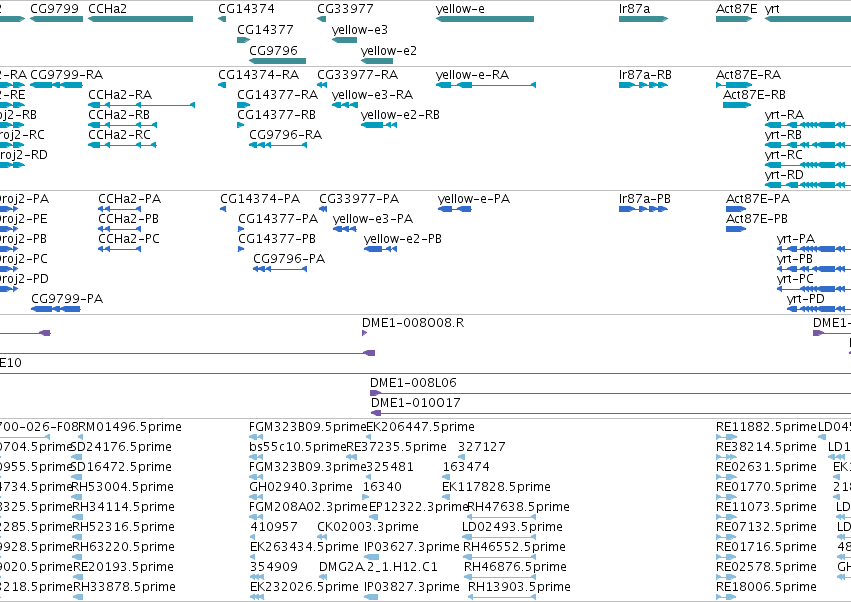Select the yrt gene label
Screen dimensions: 851x602
(x=772, y=9)
